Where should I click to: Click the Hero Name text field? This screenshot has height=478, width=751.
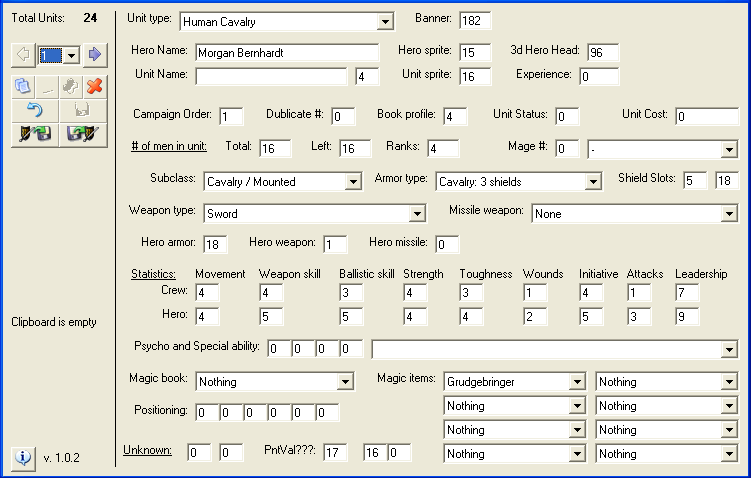[x=286, y=52]
